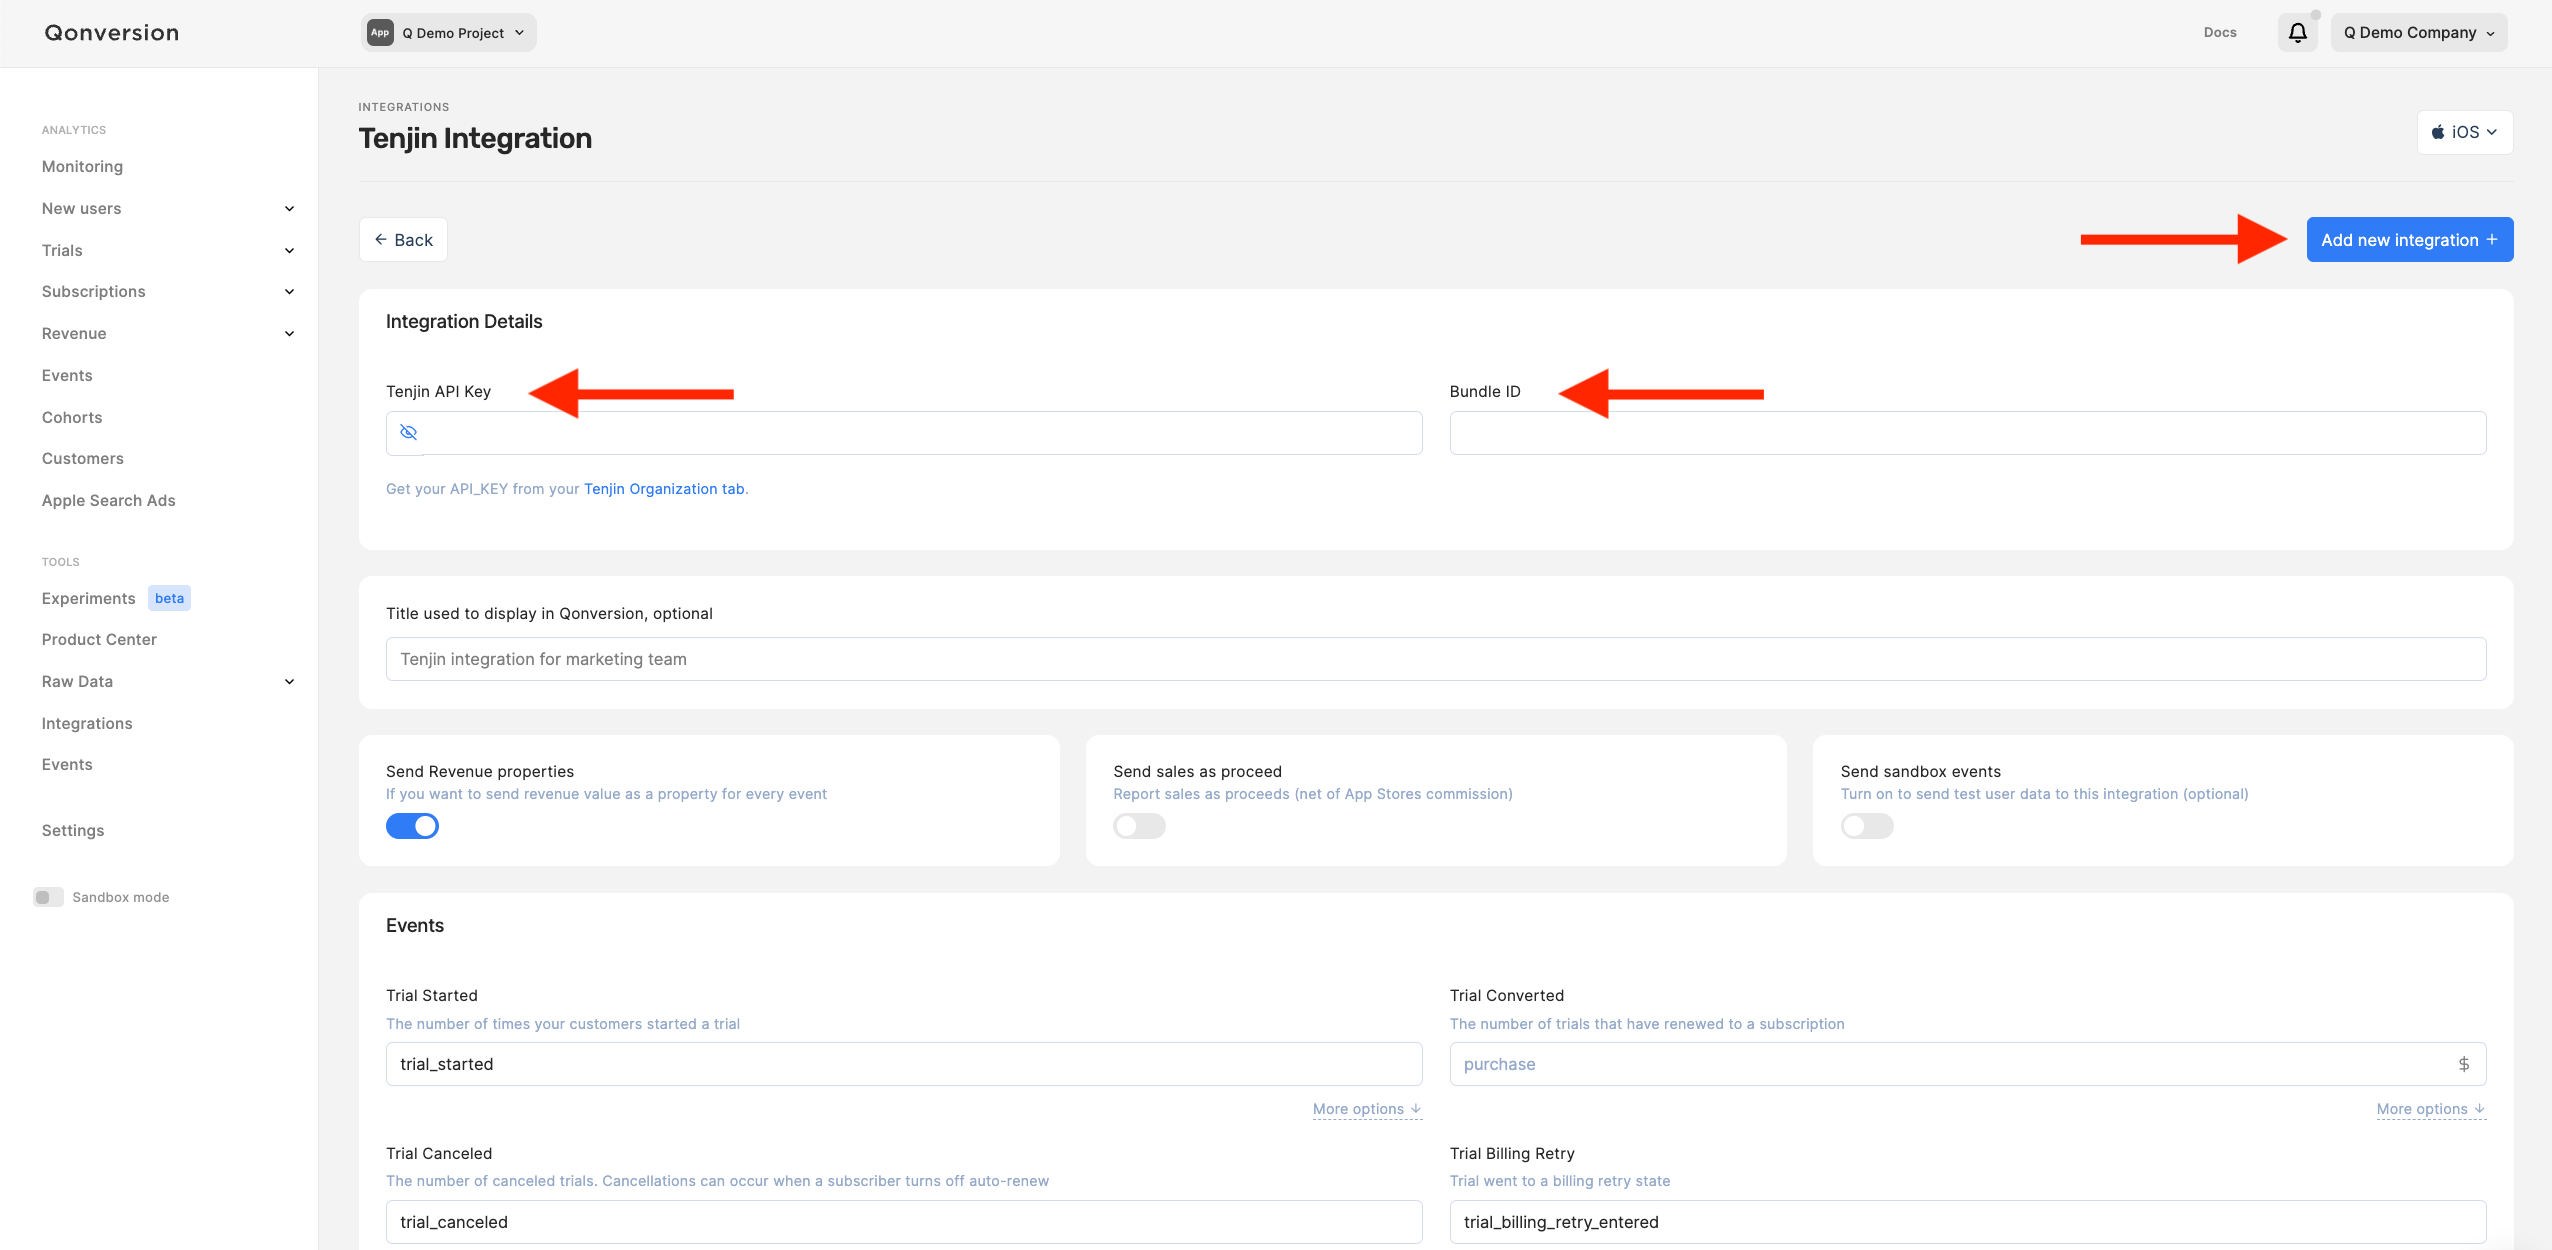Click Add new integration button
The width and height of the screenshot is (2552, 1250).
point(2409,240)
